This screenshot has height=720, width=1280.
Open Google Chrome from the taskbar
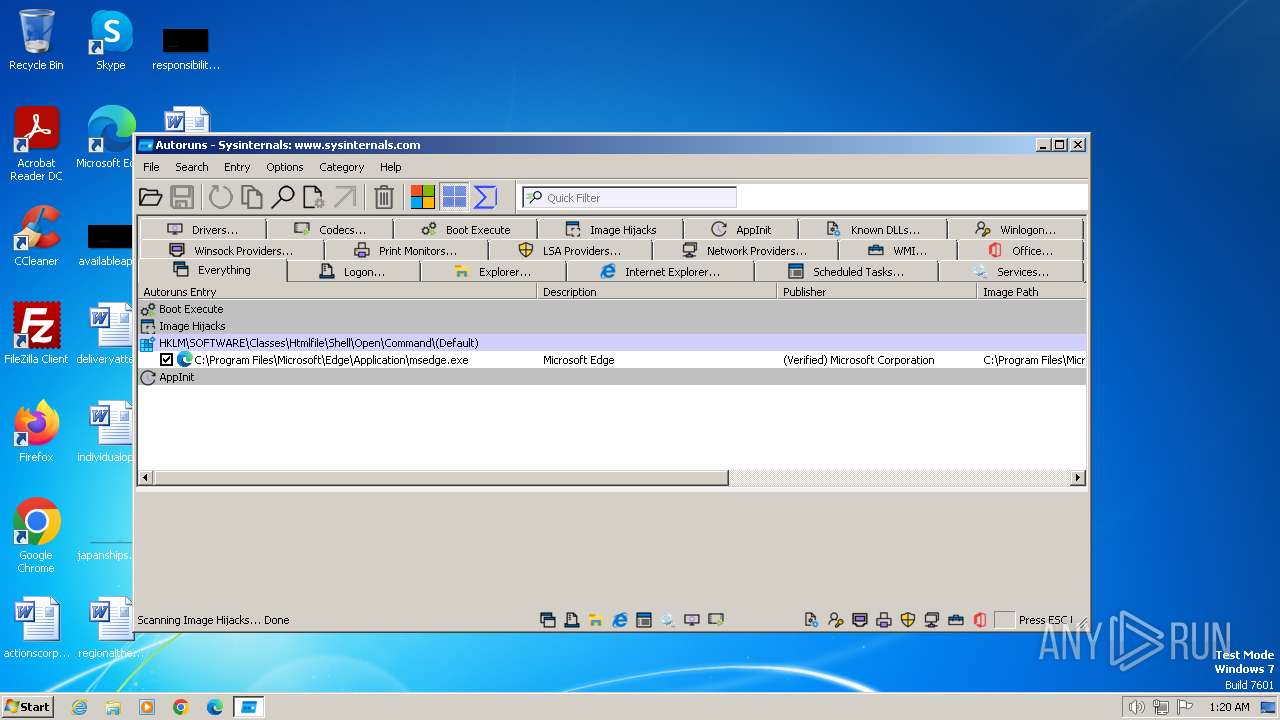181,707
